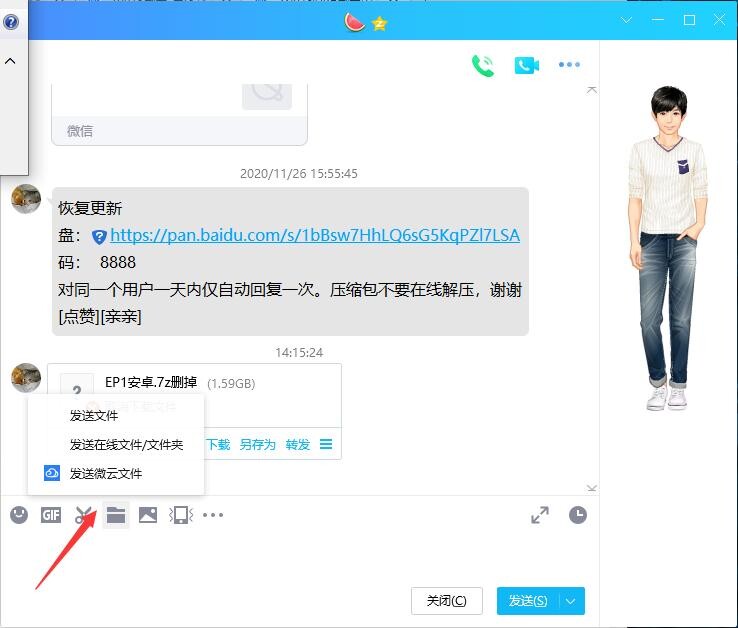
Task: Show more input toolbar options
Action: (213, 515)
